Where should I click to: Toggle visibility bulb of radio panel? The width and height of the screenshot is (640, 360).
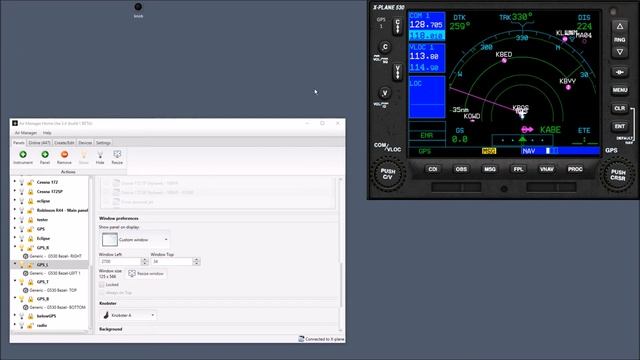click(x=22, y=325)
